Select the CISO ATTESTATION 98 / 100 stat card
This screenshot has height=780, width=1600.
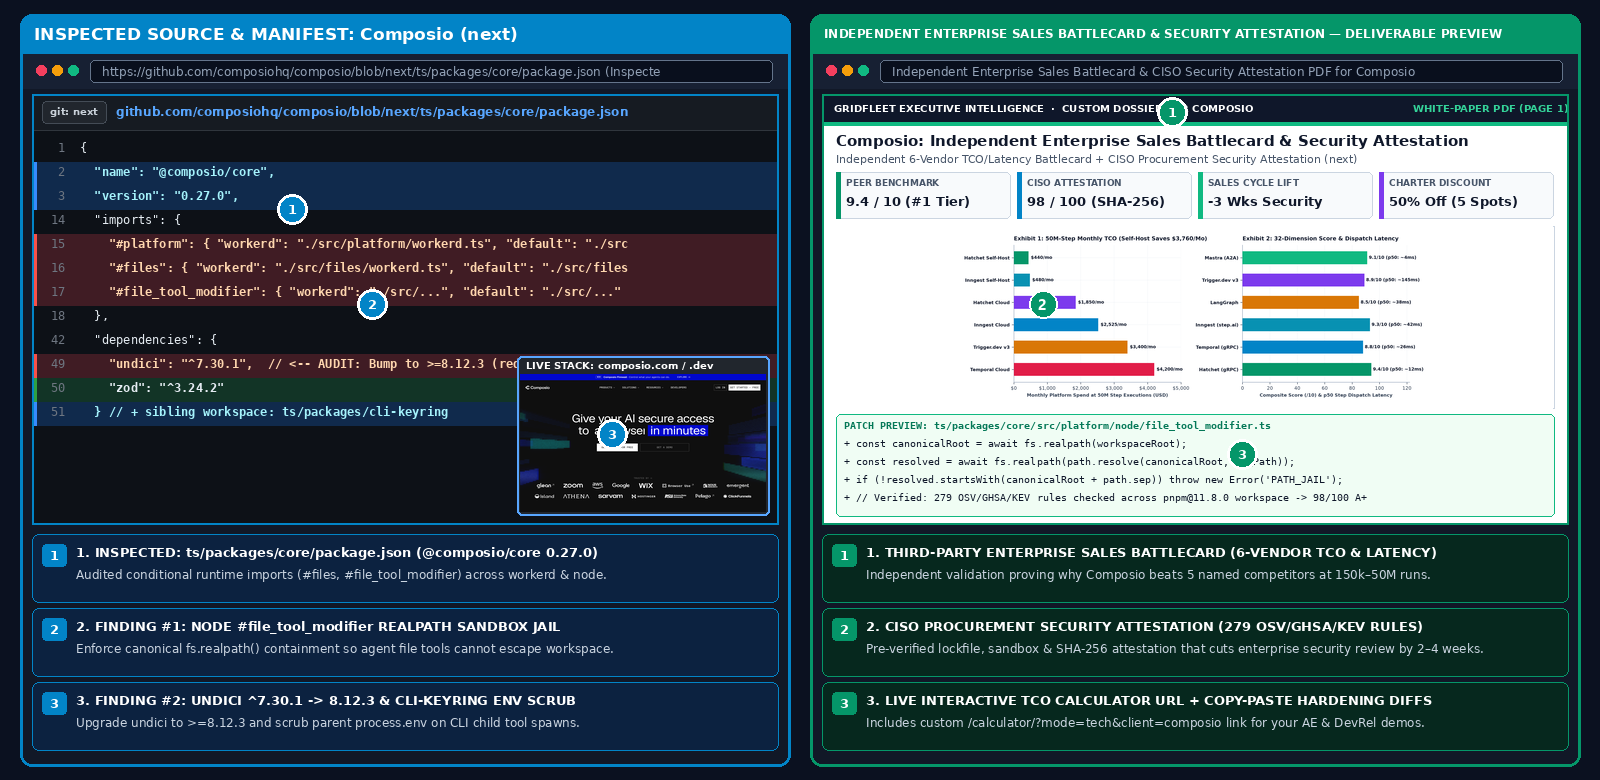pos(1104,195)
